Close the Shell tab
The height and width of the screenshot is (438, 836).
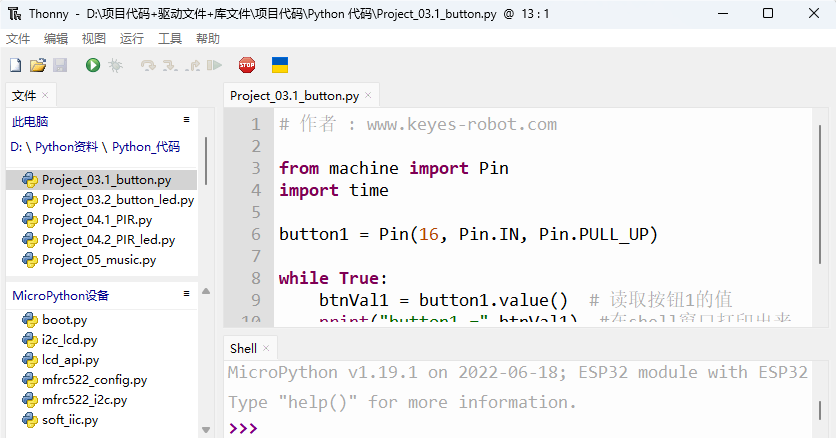click(x=266, y=348)
